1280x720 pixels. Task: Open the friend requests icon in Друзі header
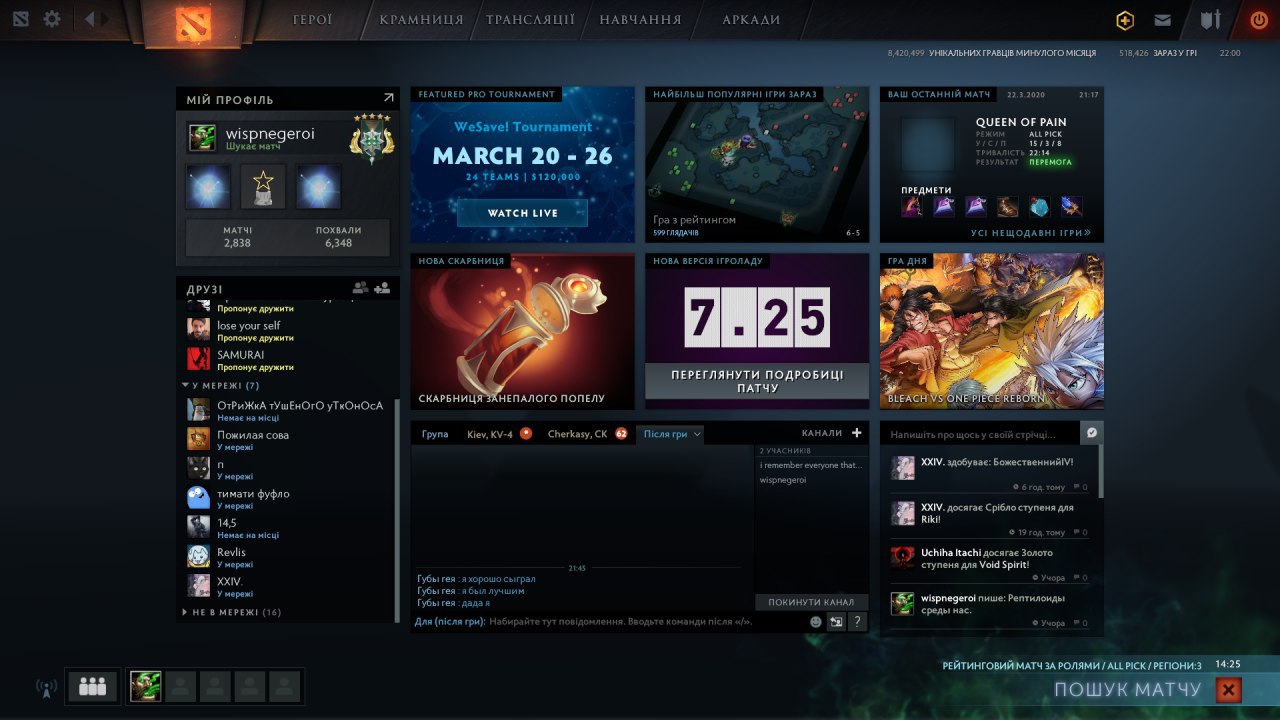(360, 288)
